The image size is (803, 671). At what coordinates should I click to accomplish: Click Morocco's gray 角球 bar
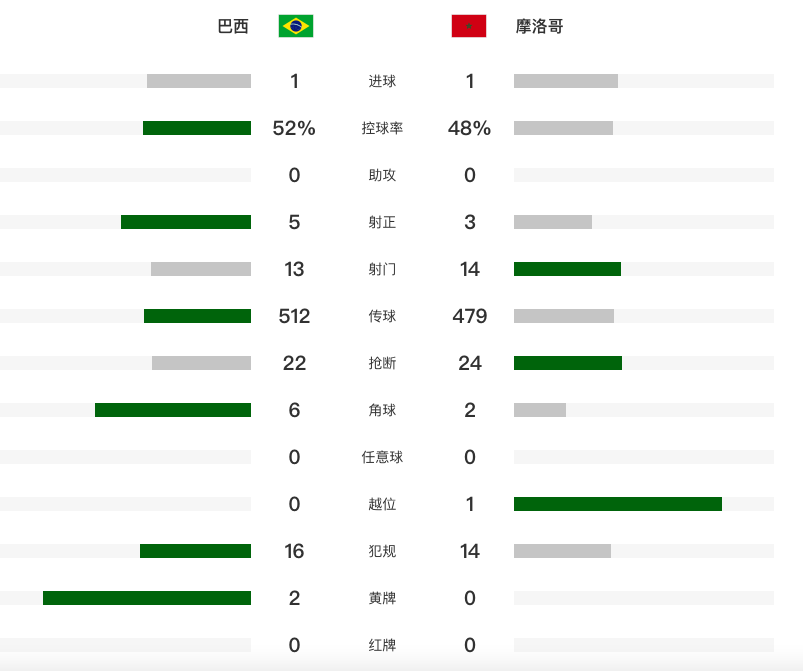[x=540, y=410]
